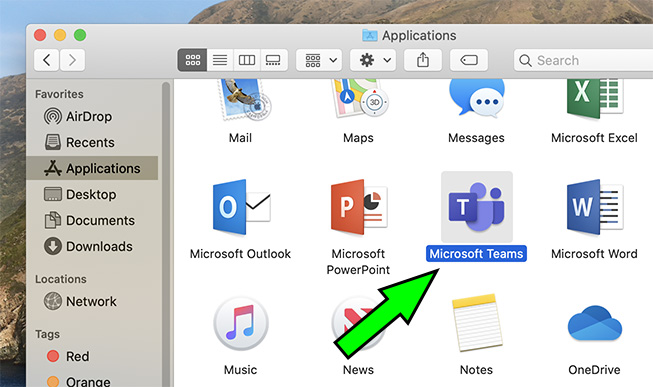Go back with the back arrow
Screen dimensions: 653x387
pyautogui.click(x=46, y=60)
